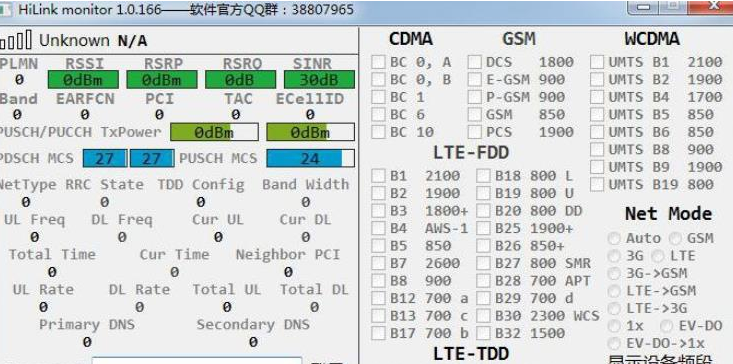Screen dimensions: 733x364
Task: Enable LTE B27 800 SMR band
Action: 483,264
